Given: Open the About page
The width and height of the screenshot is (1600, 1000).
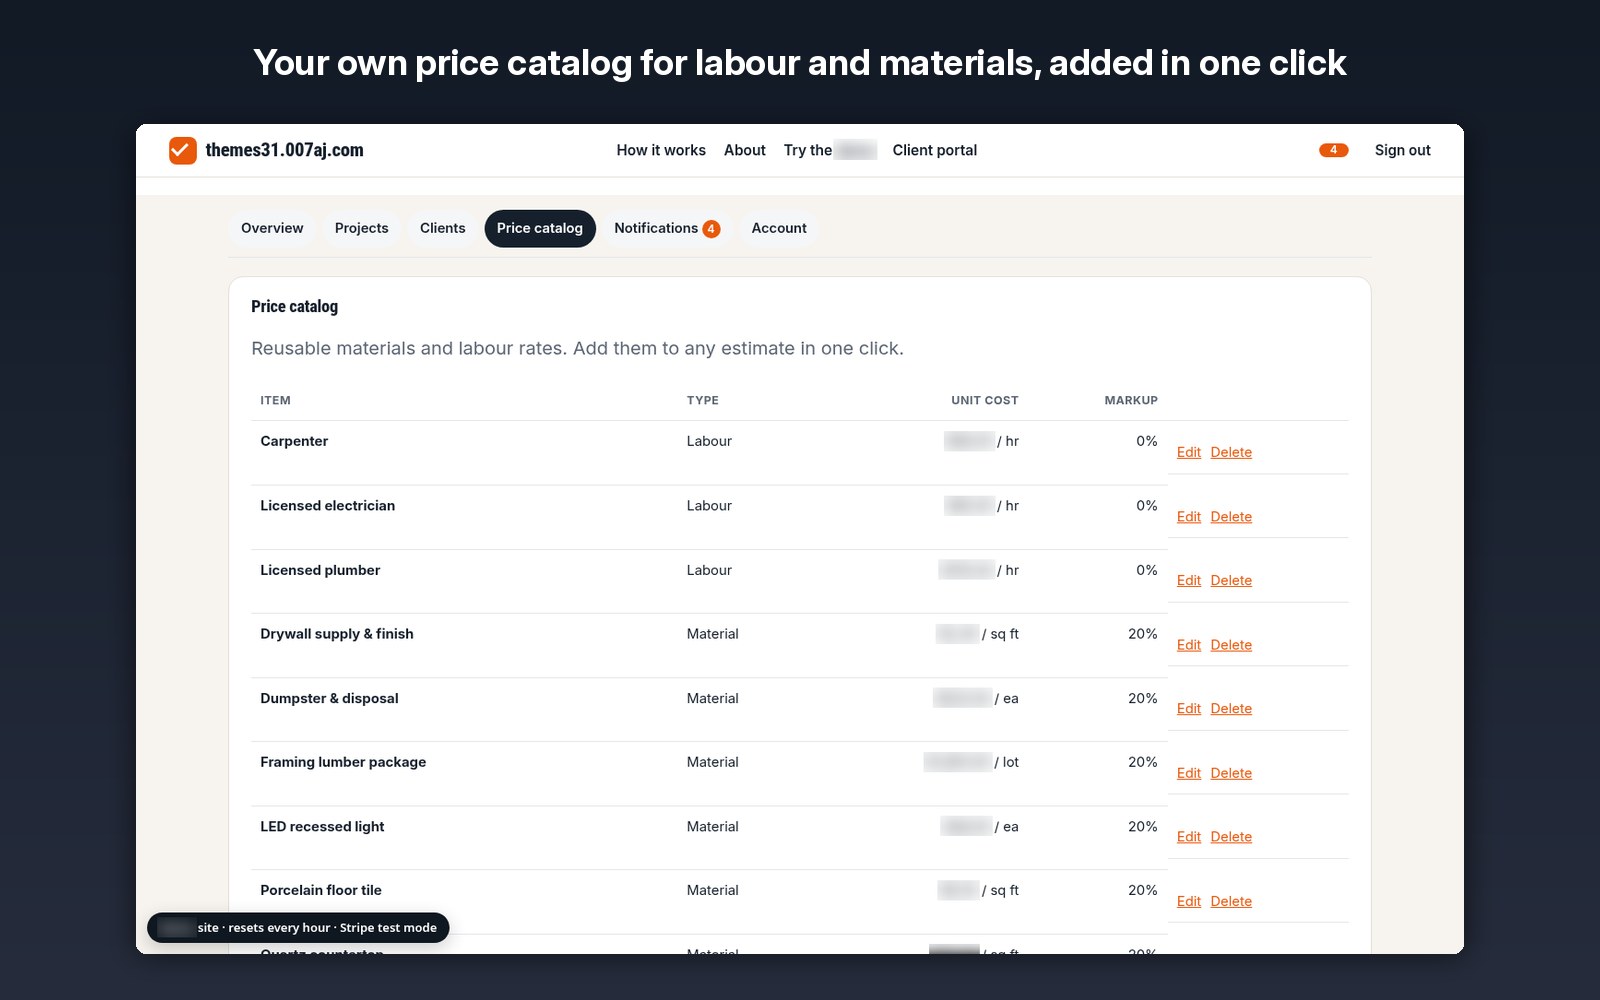Looking at the screenshot, I should click(745, 150).
